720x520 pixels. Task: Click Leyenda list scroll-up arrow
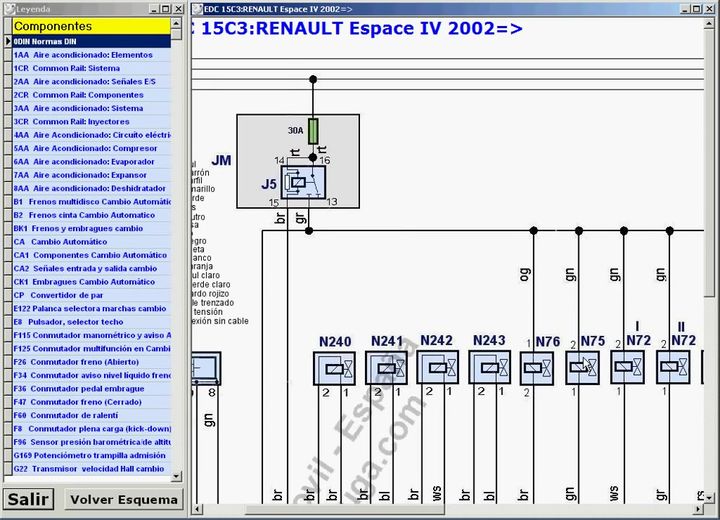point(176,23)
